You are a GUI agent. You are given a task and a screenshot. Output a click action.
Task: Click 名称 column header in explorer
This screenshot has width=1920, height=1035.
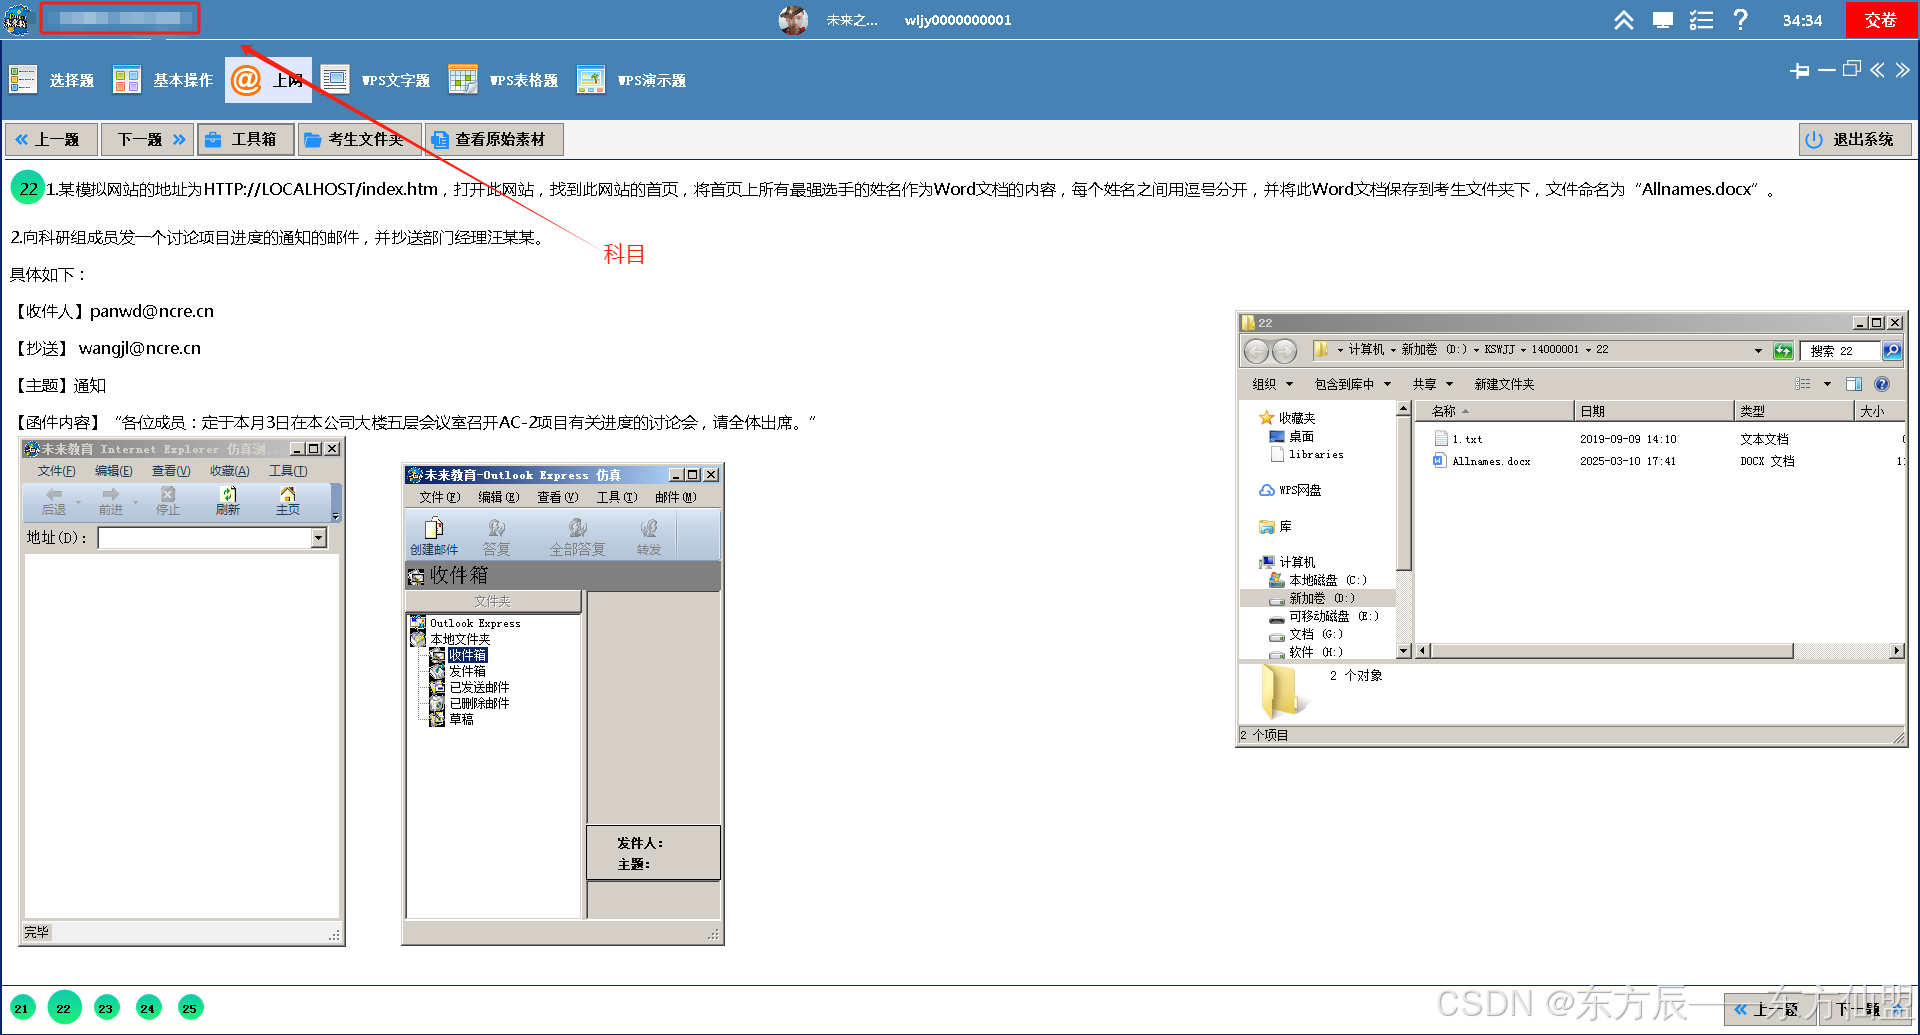pos(1494,411)
